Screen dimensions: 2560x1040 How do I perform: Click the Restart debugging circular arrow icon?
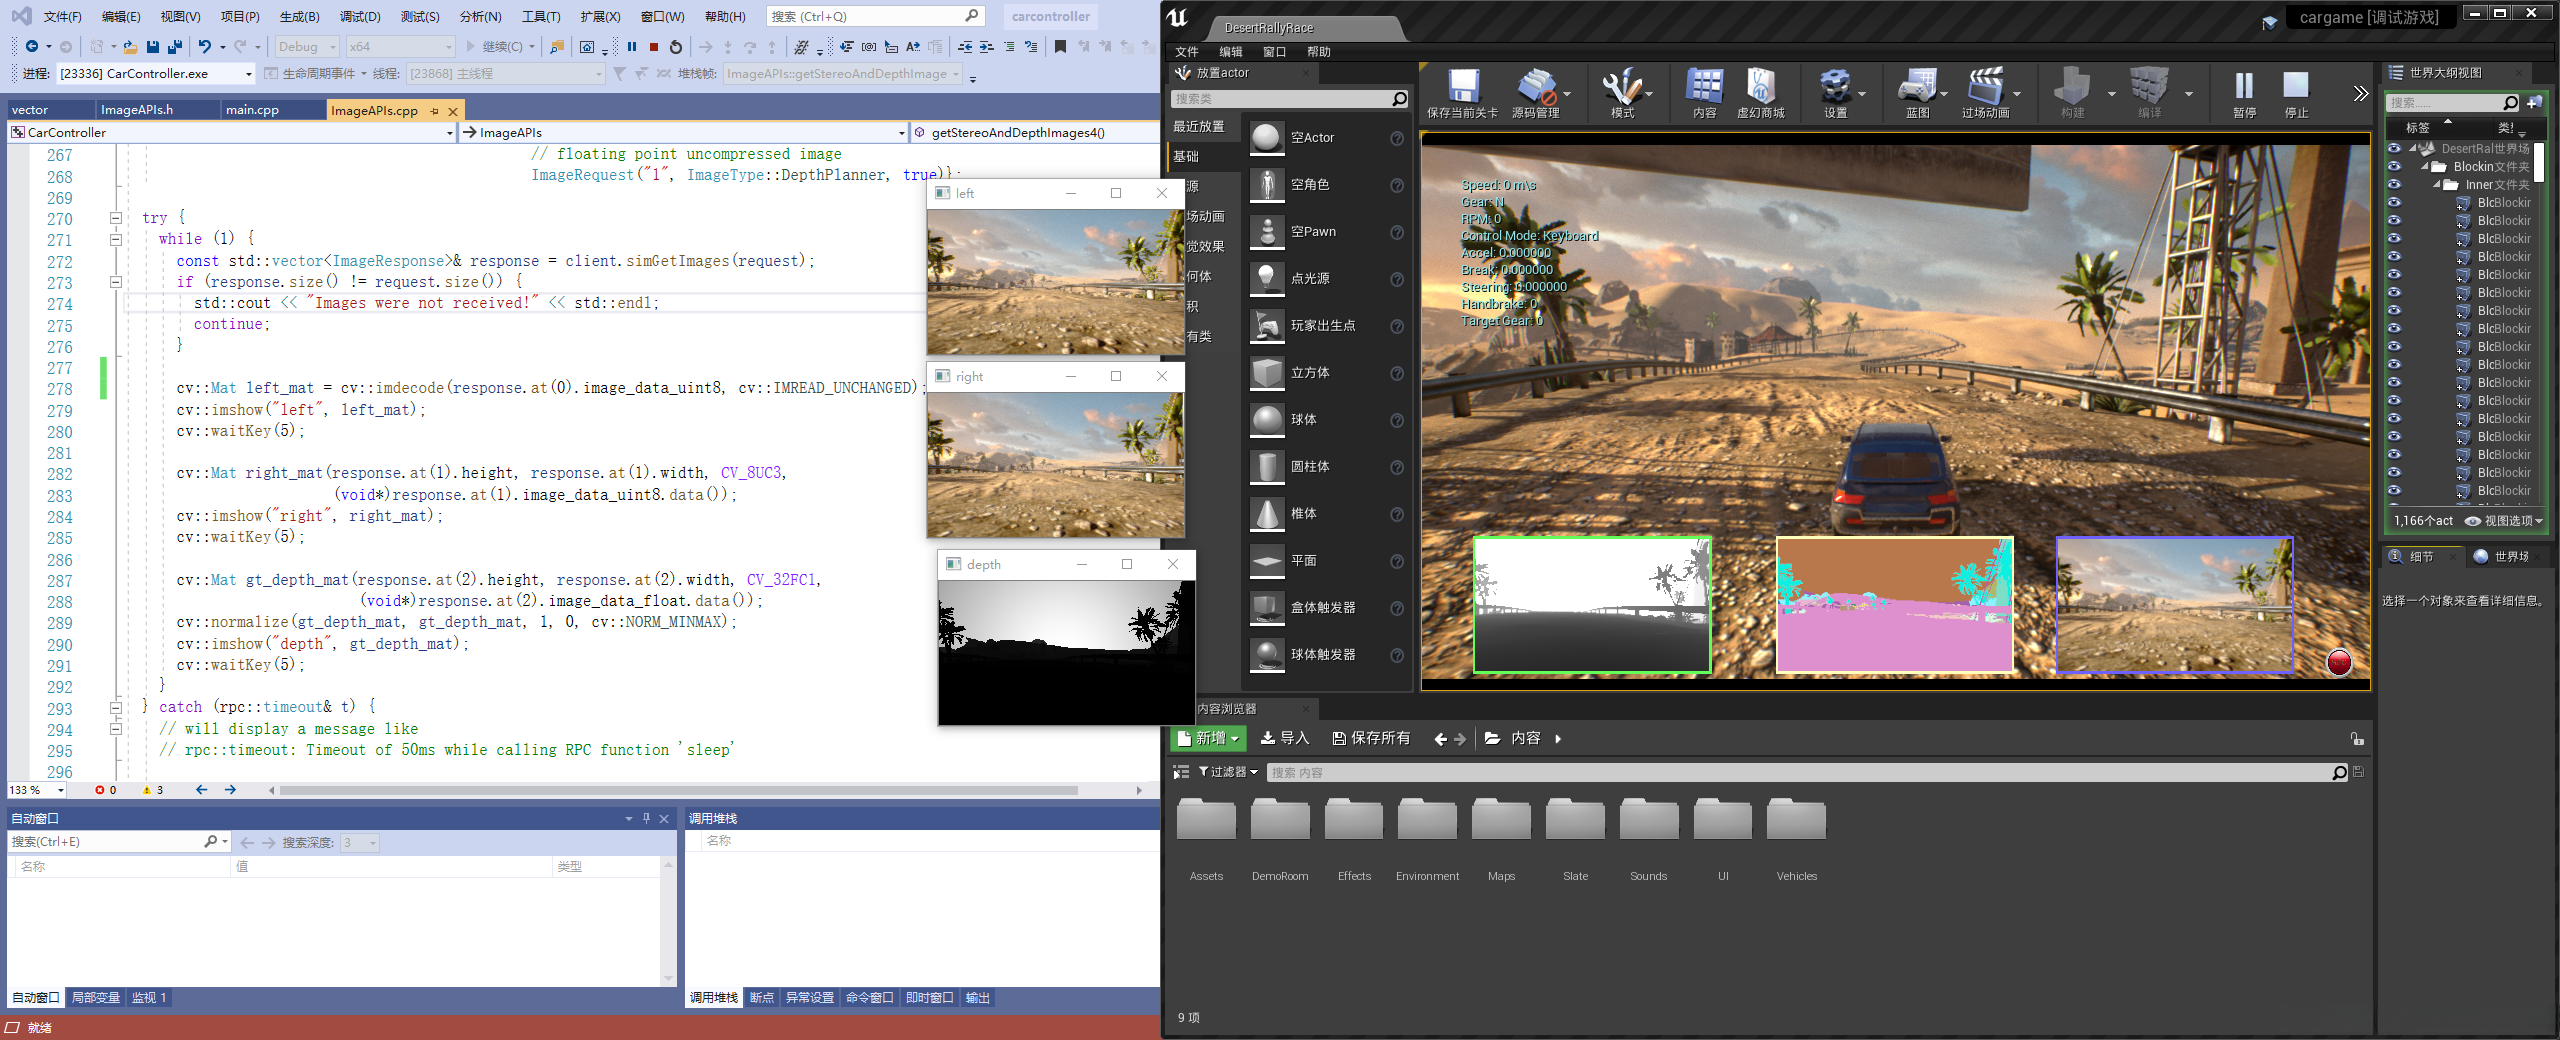point(676,47)
